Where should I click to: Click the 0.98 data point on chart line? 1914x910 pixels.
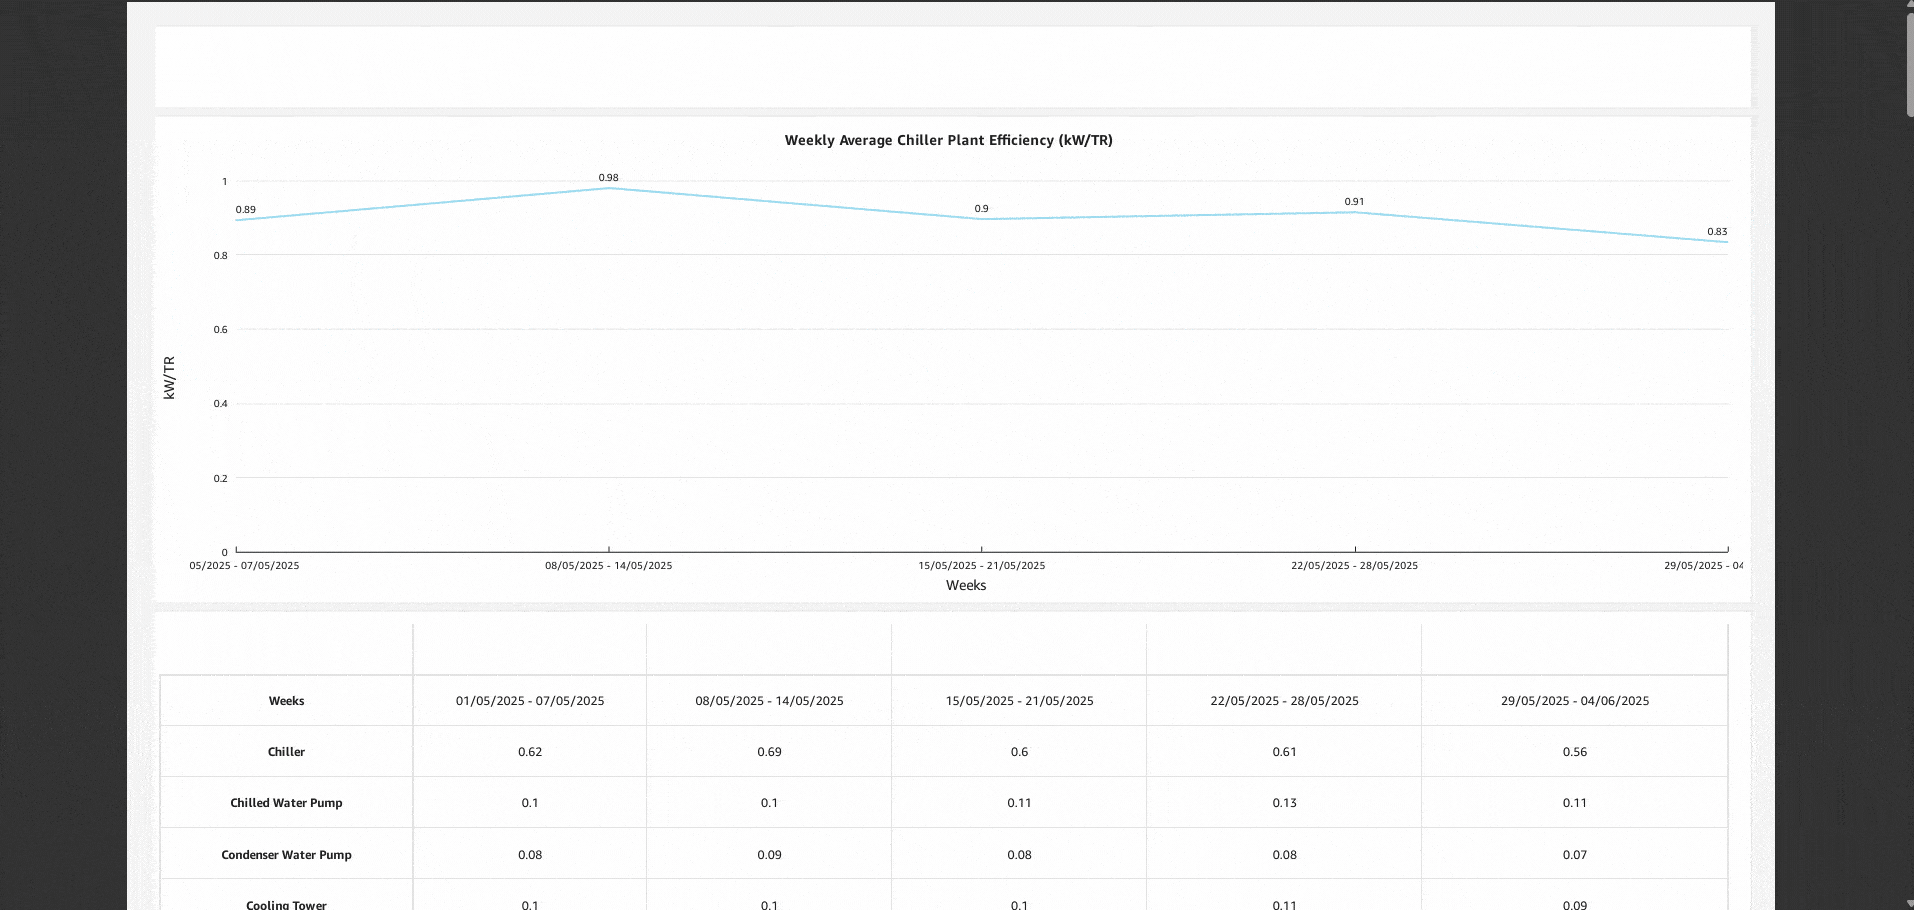pyautogui.click(x=609, y=188)
